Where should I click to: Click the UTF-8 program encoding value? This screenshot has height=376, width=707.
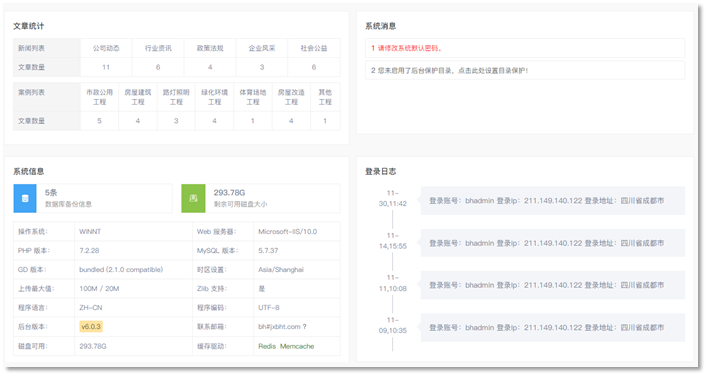click(x=269, y=307)
